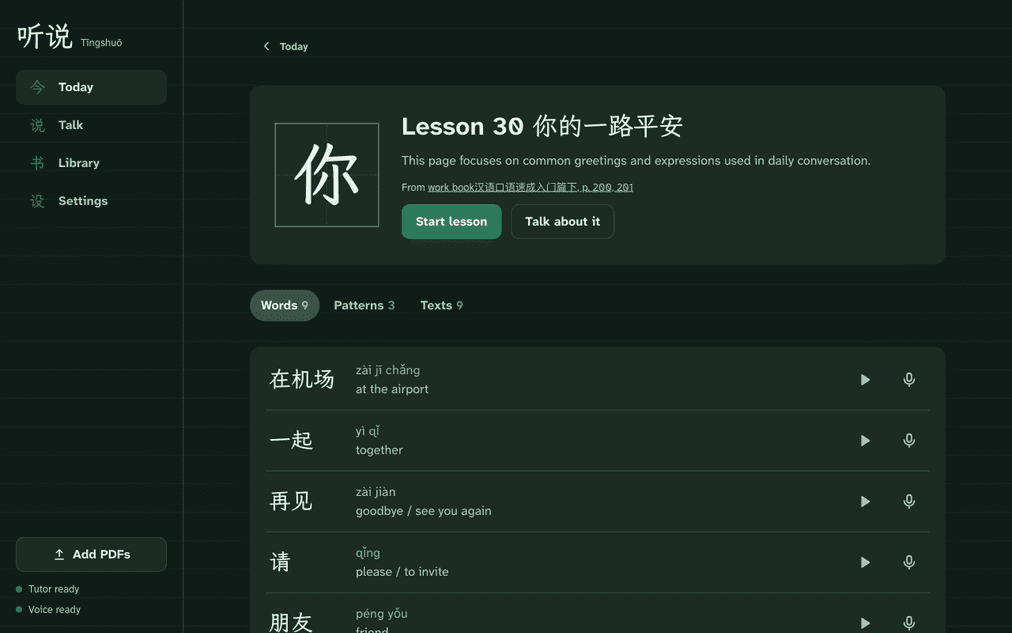Click the Today breadcrumb label
Viewport: 1012px width, 633px height.
294,46
